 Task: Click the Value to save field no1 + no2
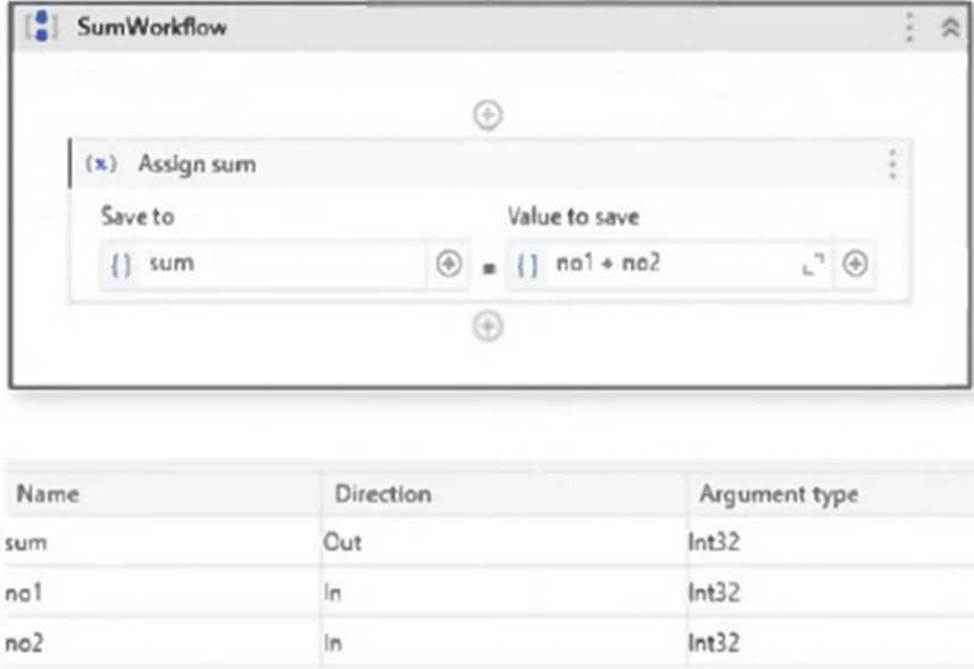(668, 264)
